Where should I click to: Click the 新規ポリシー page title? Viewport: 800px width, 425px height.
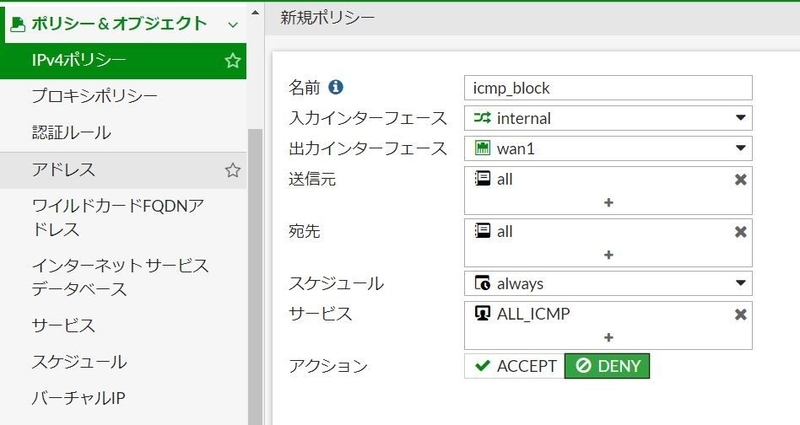[327, 17]
